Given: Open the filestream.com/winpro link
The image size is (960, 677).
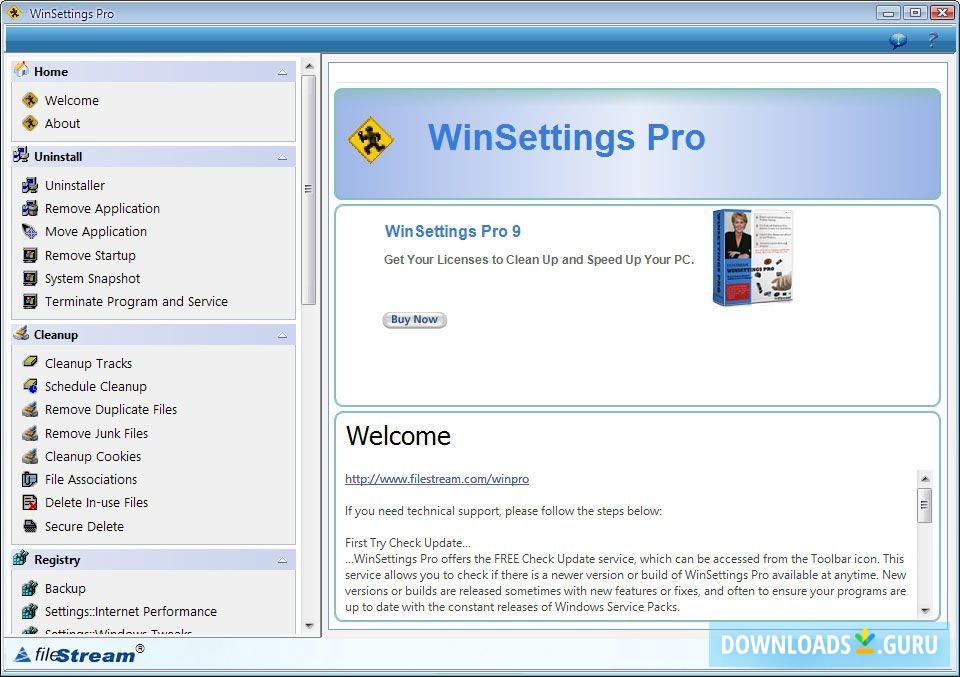Looking at the screenshot, I should coord(437,479).
